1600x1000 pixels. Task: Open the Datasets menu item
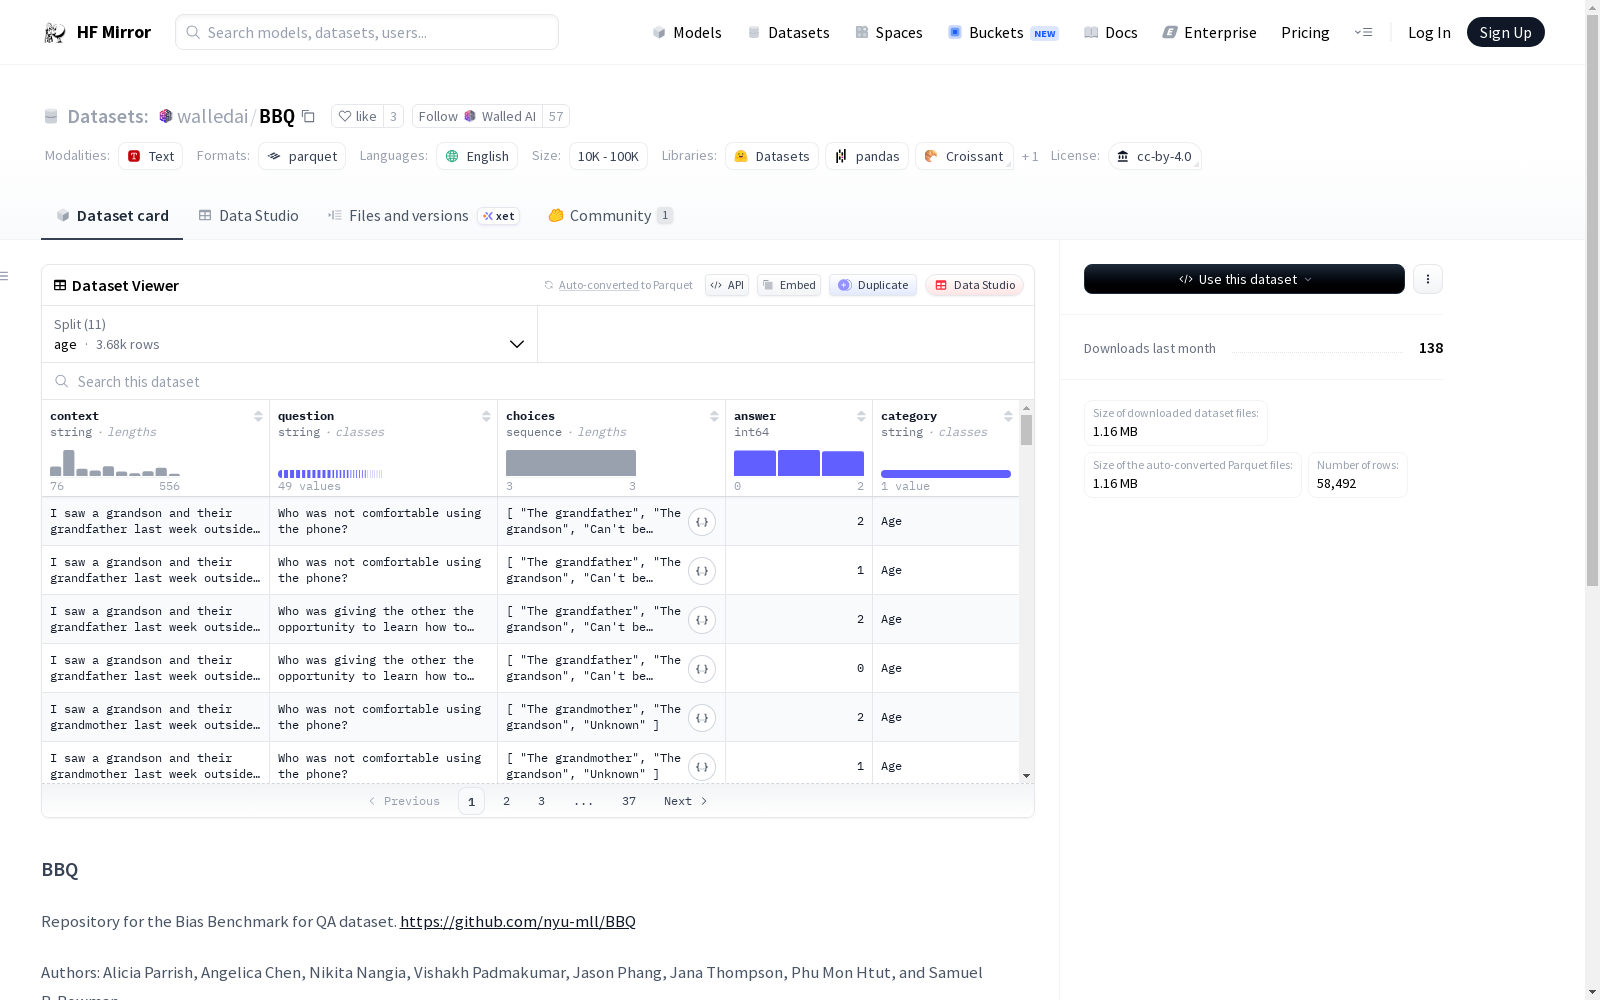point(789,32)
